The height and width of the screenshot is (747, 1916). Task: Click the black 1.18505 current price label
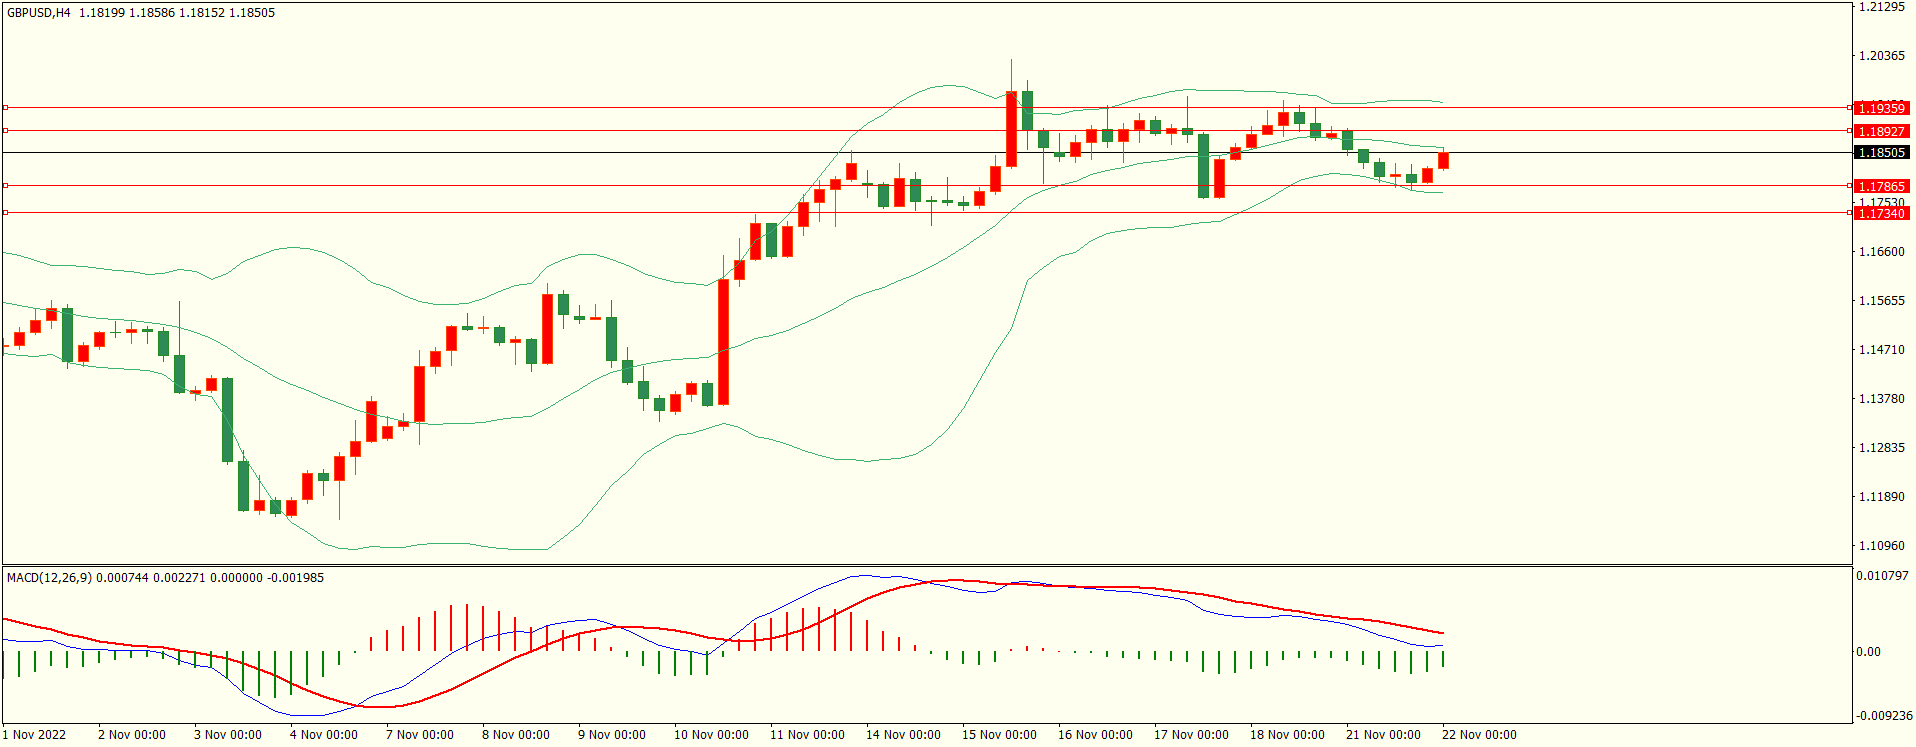pyautogui.click(x=1881, y=153)
